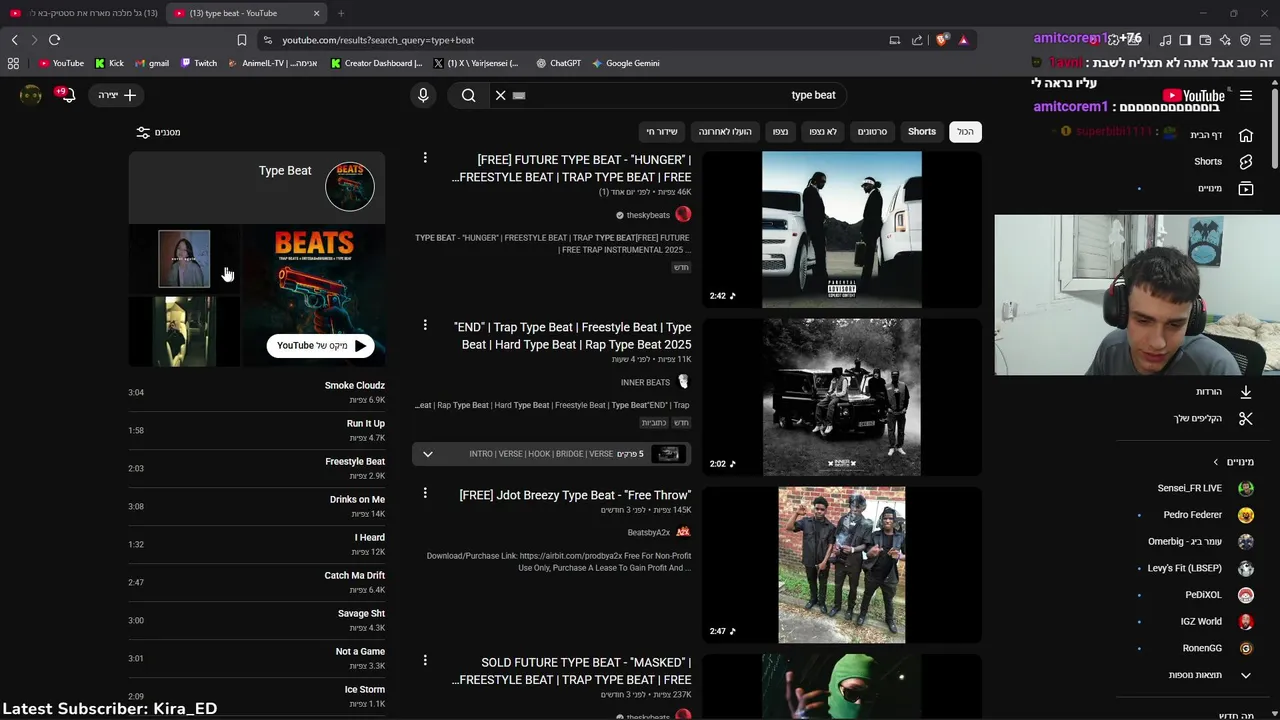
Task: Play track Freestyle Beat
Action: 256,468
